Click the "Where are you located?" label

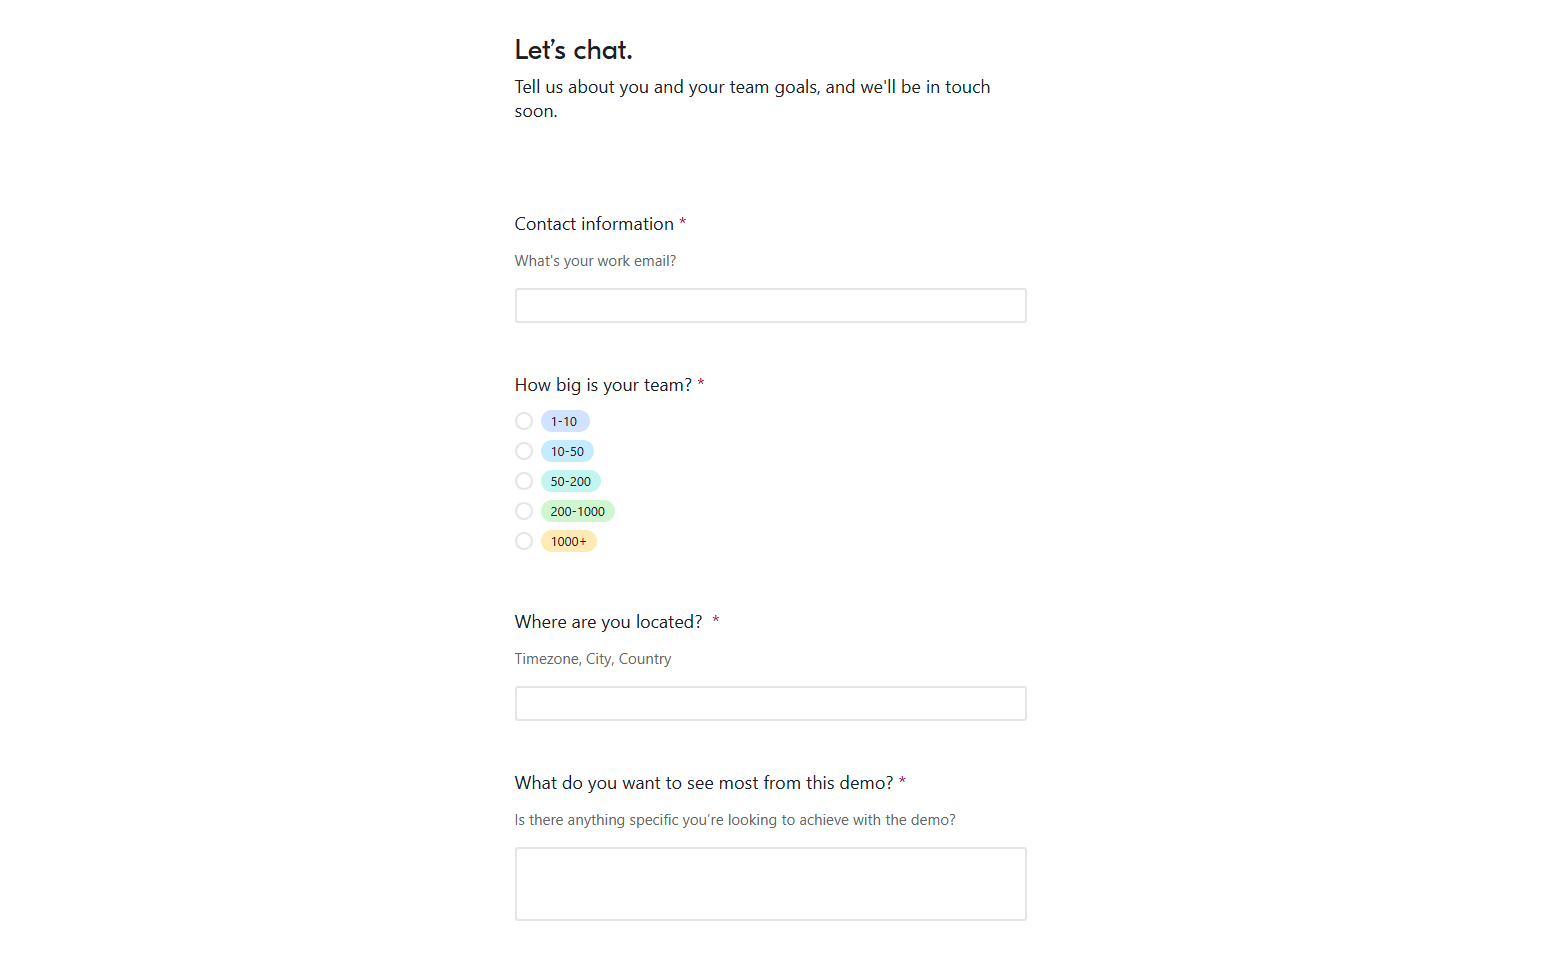tap(608, 622)
